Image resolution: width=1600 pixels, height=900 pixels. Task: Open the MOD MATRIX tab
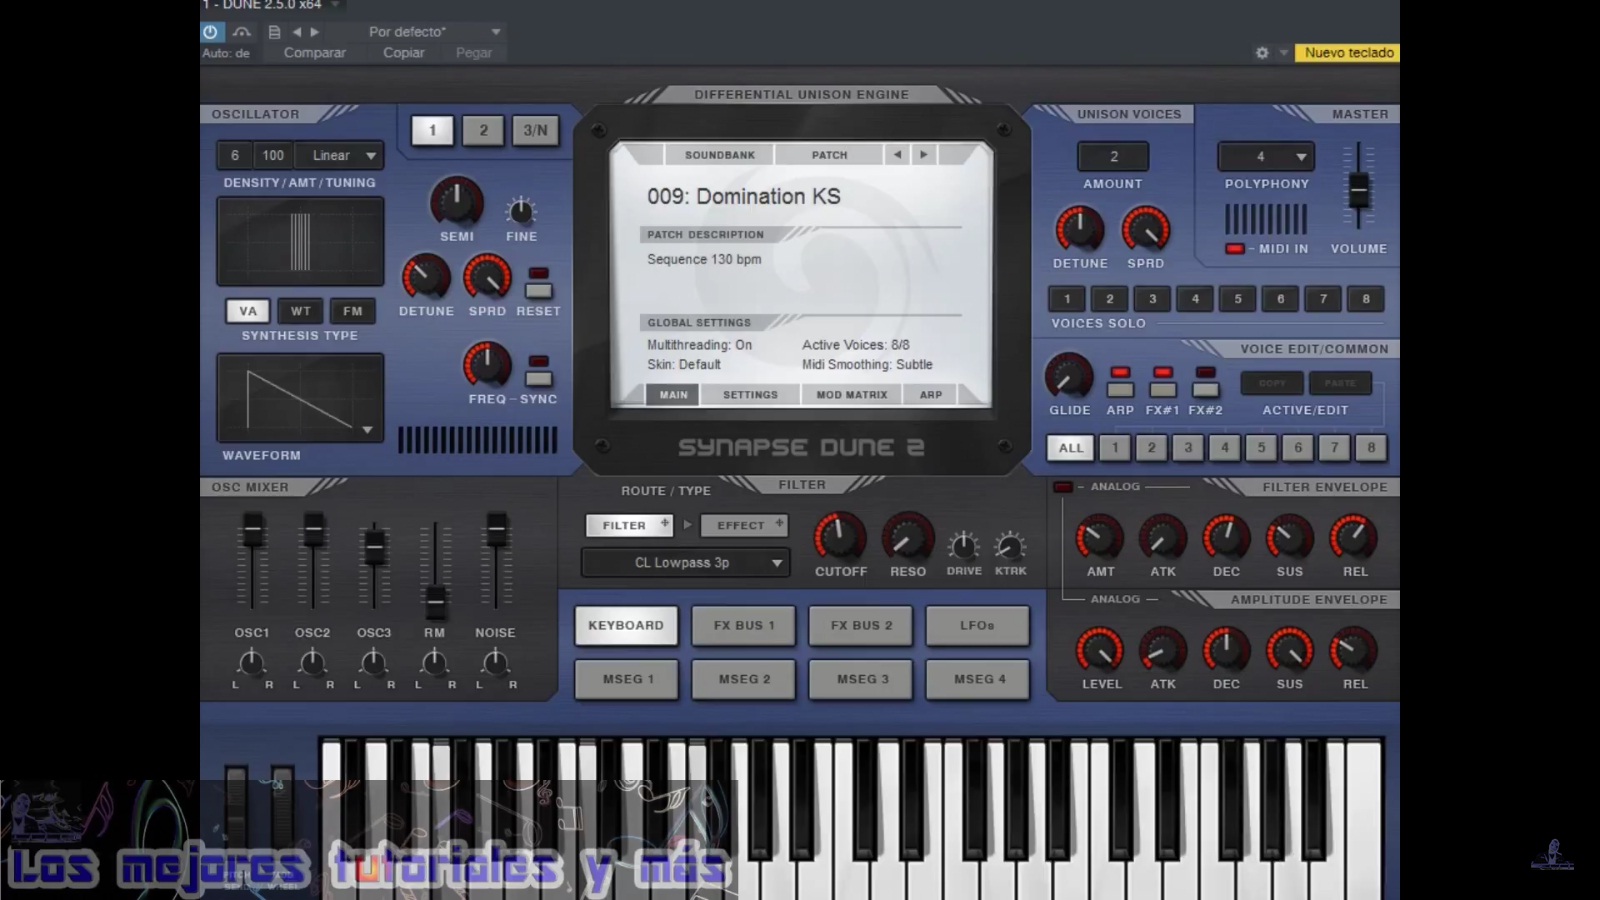pyautogui.click(x=852, y=395)
